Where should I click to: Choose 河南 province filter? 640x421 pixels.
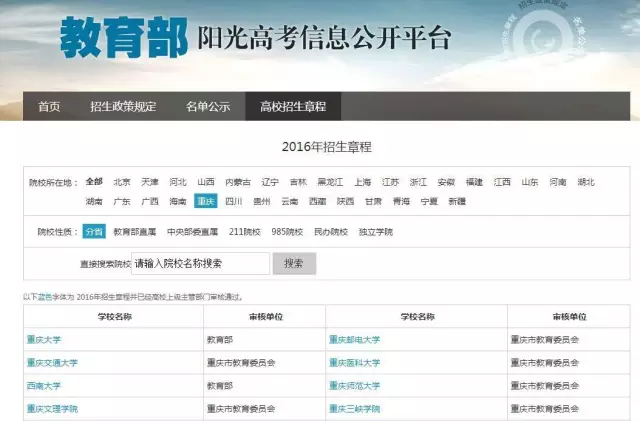pyautogui.click(x=558, y=182)
